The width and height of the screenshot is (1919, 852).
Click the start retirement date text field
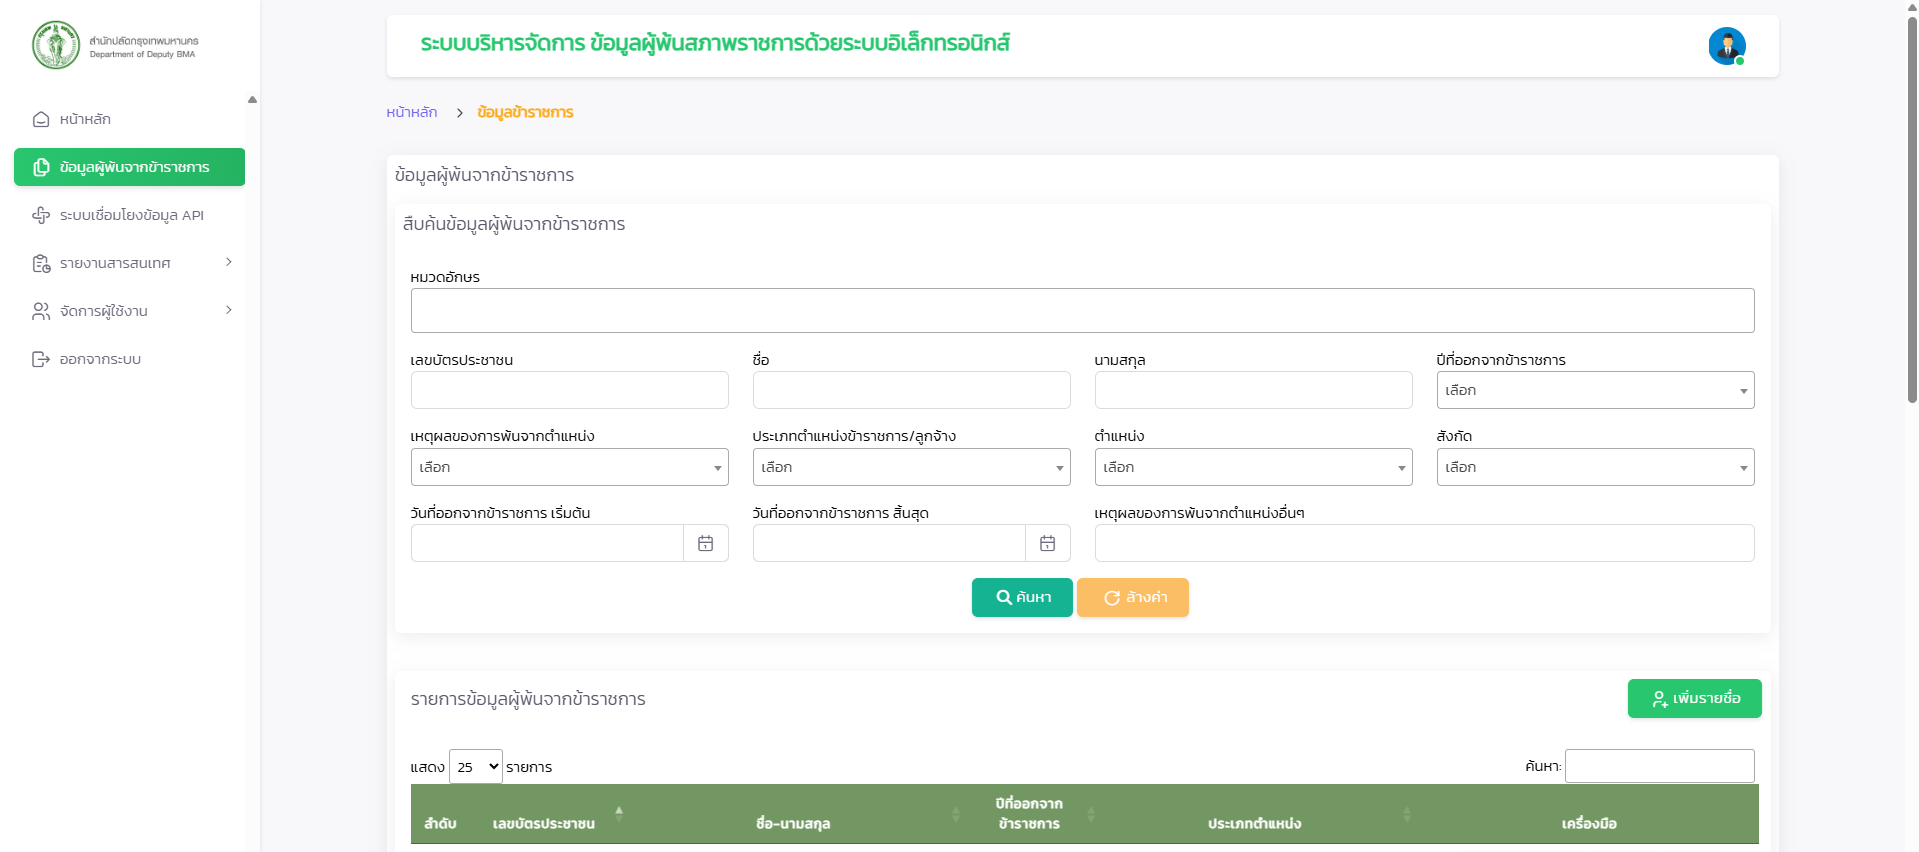coord(547,543)
